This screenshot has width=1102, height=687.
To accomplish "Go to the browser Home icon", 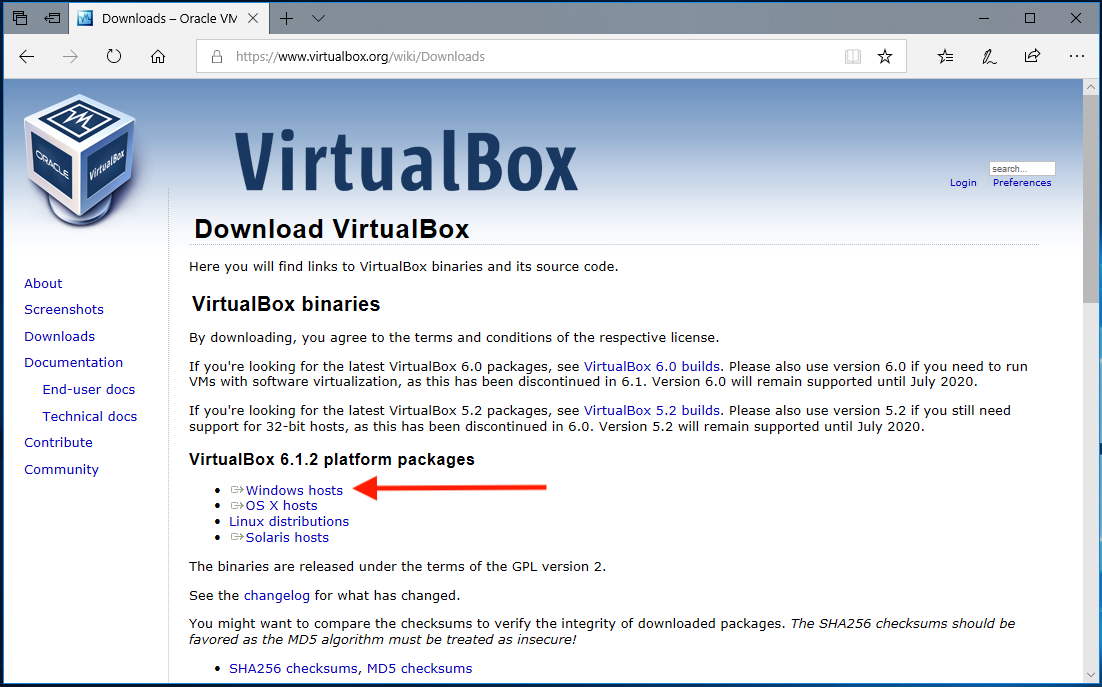I will [158, 57].
